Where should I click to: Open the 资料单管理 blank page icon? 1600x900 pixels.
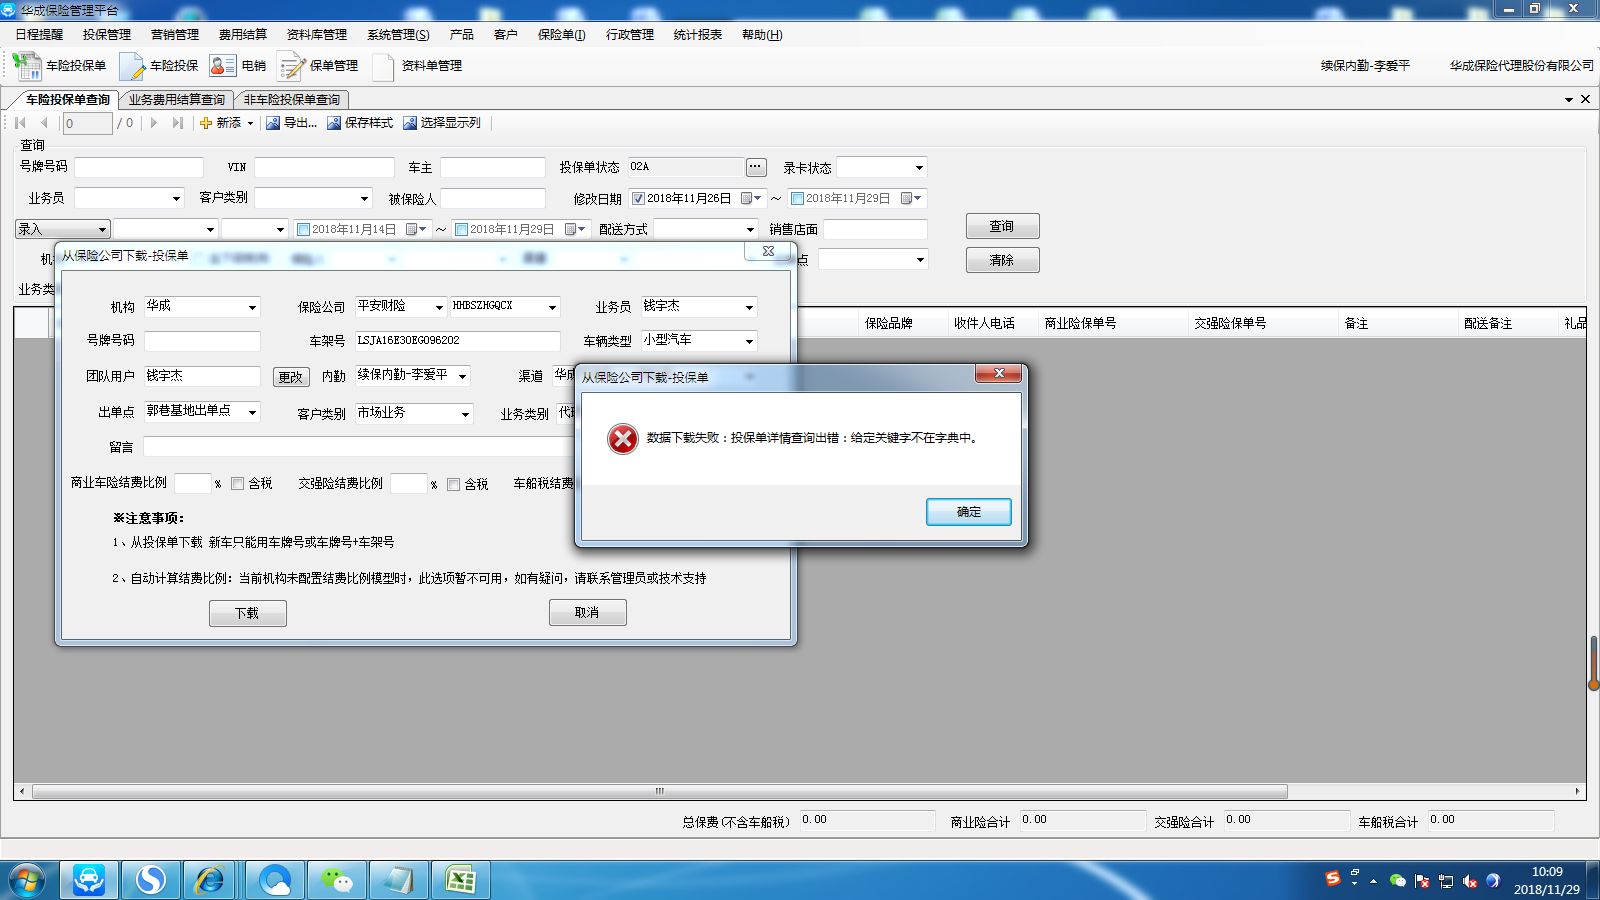pyautogui.click(x=383, y=66)
